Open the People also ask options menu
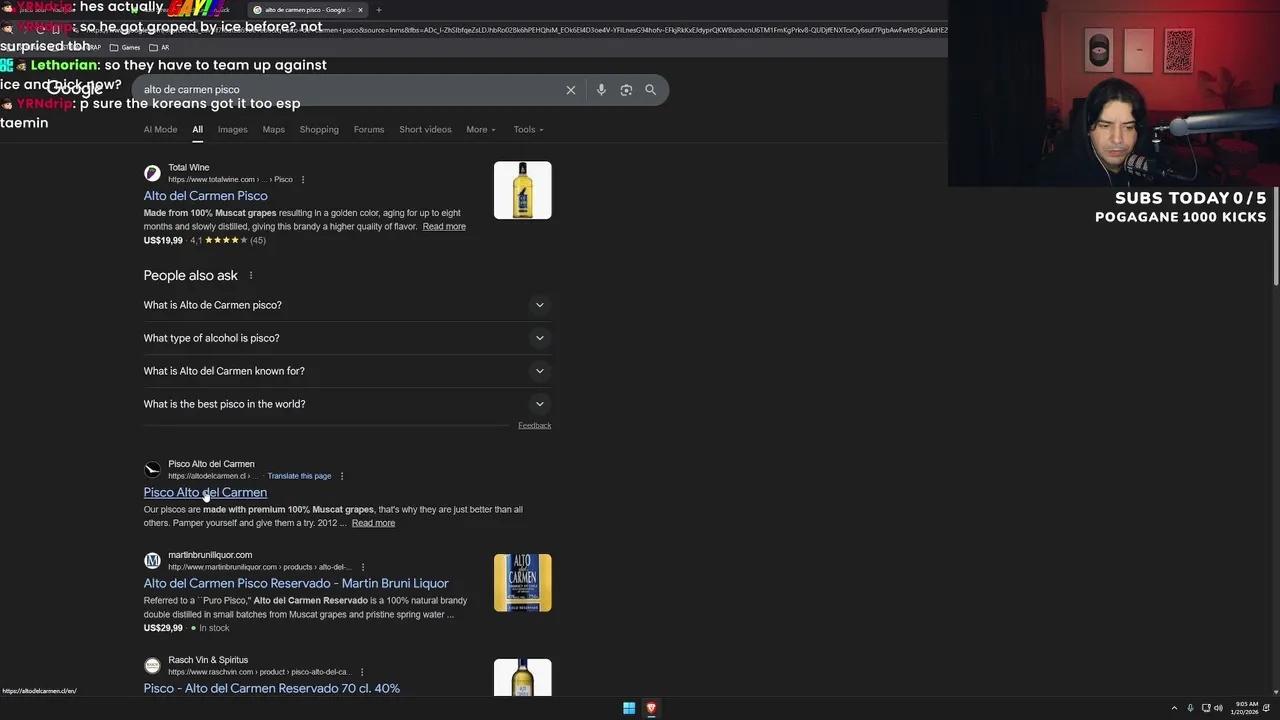The height and width of the screenshot is (720, 1280). (251, 275)
